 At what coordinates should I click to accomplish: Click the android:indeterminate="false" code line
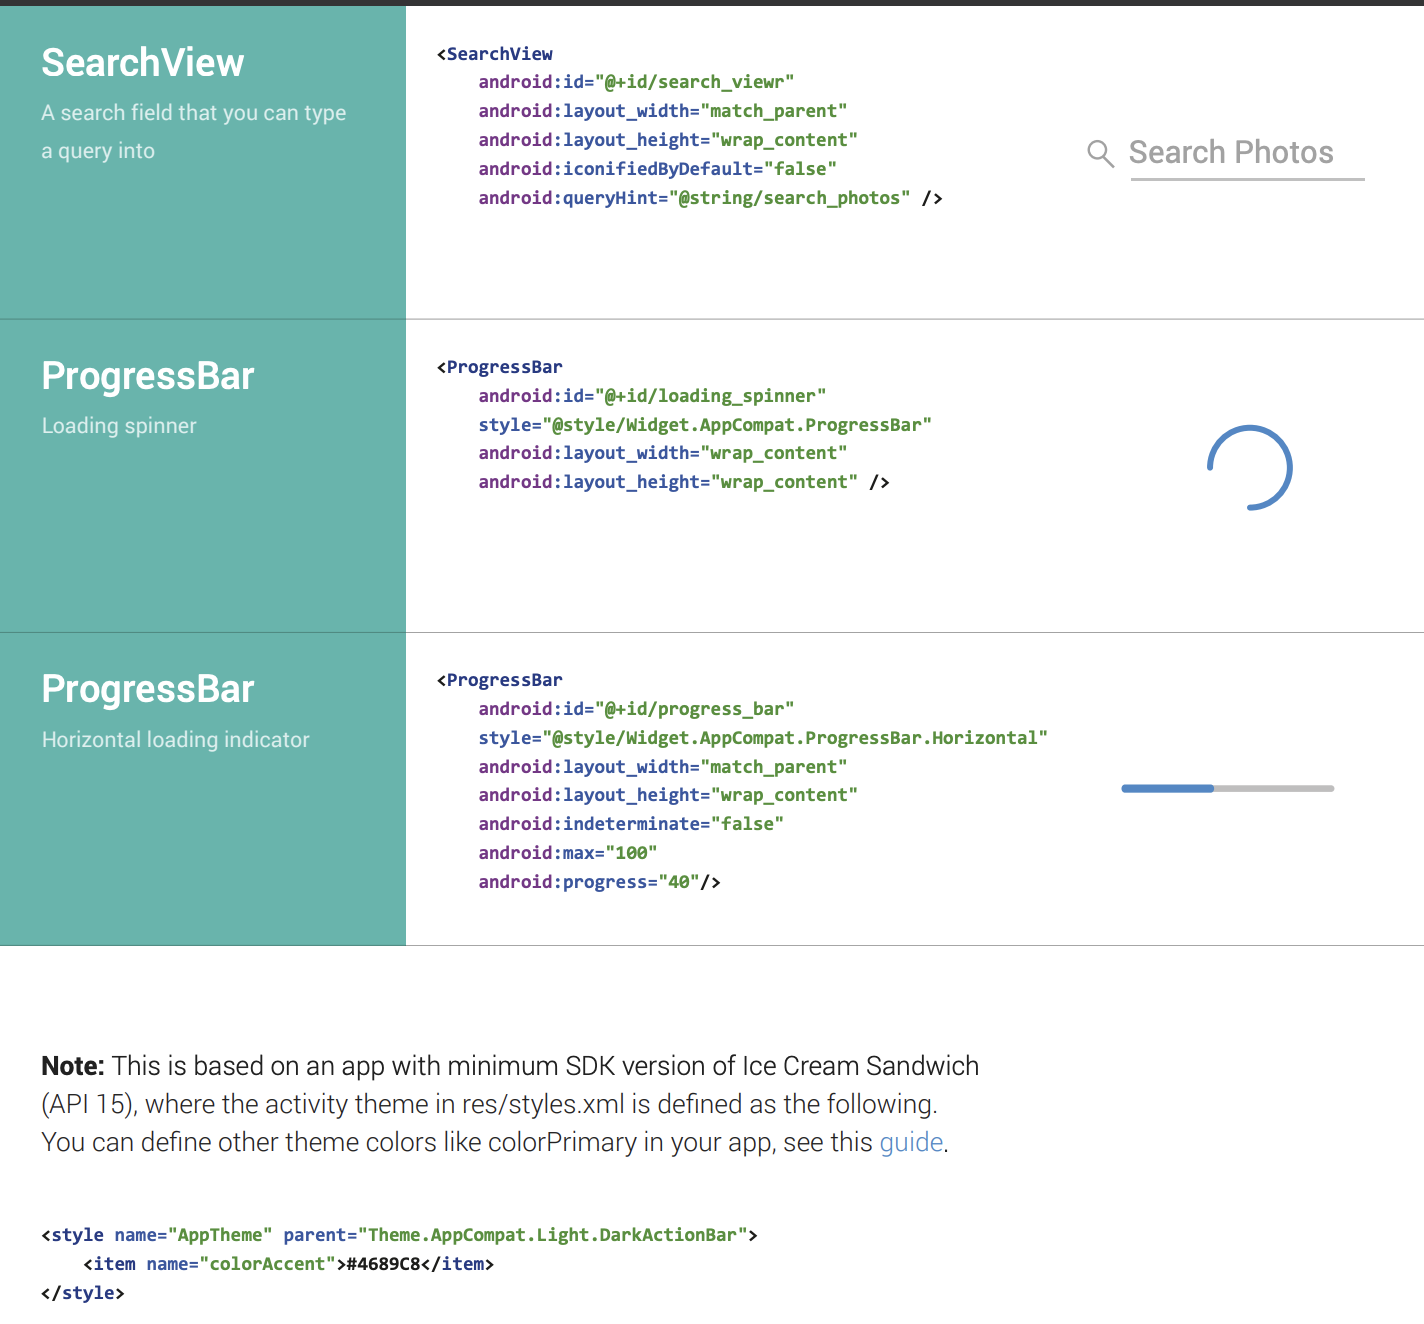pyautogui.click(x=630, y=824)
